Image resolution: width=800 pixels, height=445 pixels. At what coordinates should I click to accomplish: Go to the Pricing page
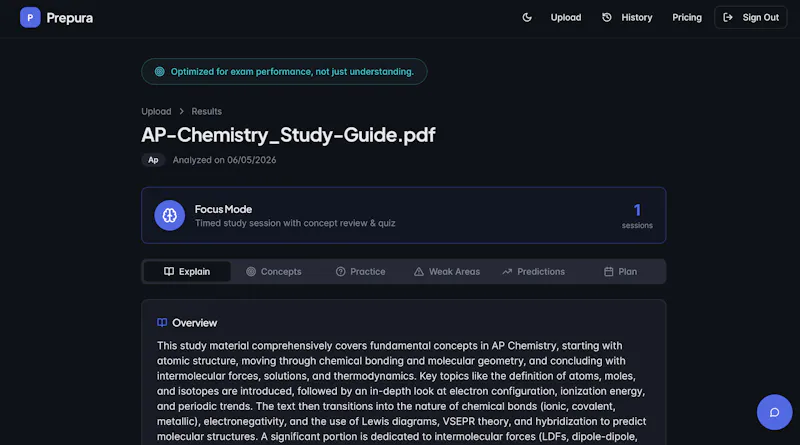[x=687, y=17]
